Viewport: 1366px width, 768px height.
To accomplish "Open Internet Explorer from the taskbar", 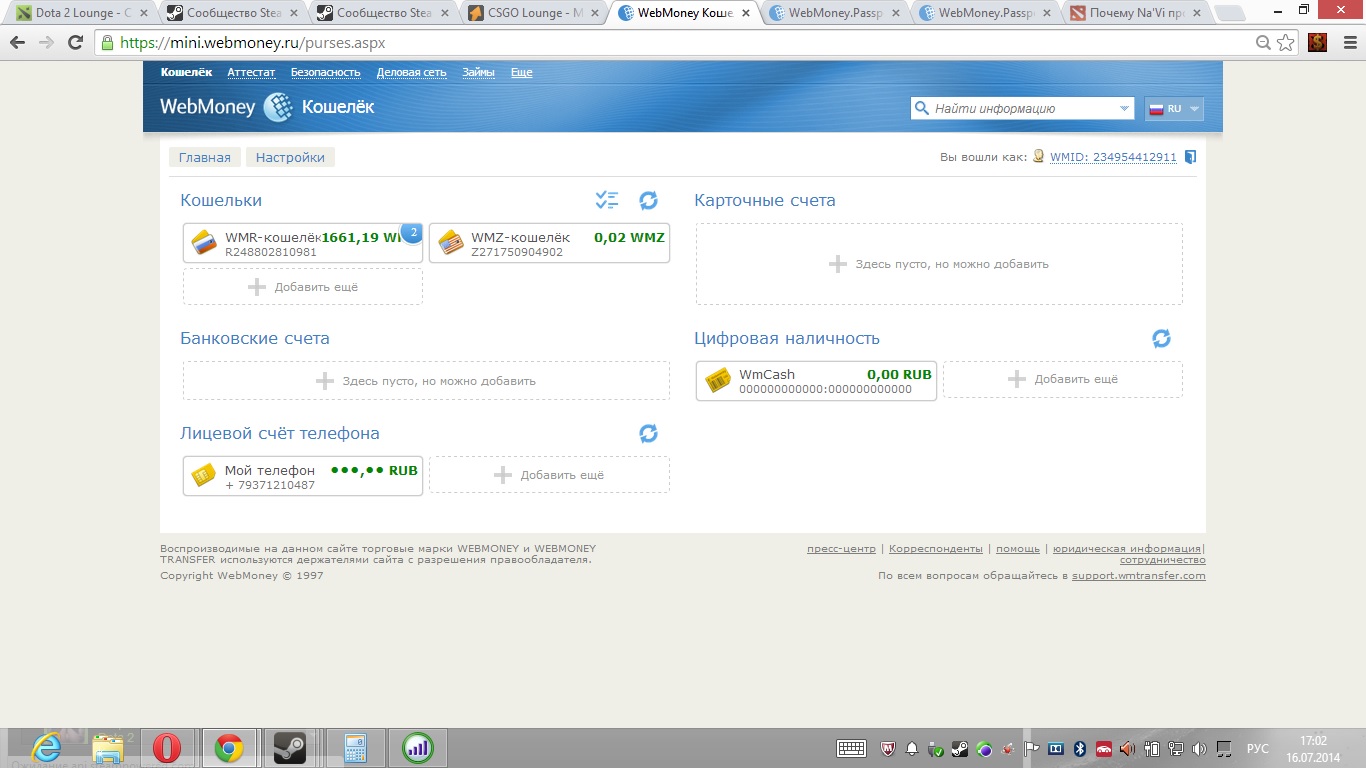I will (46, 747).
